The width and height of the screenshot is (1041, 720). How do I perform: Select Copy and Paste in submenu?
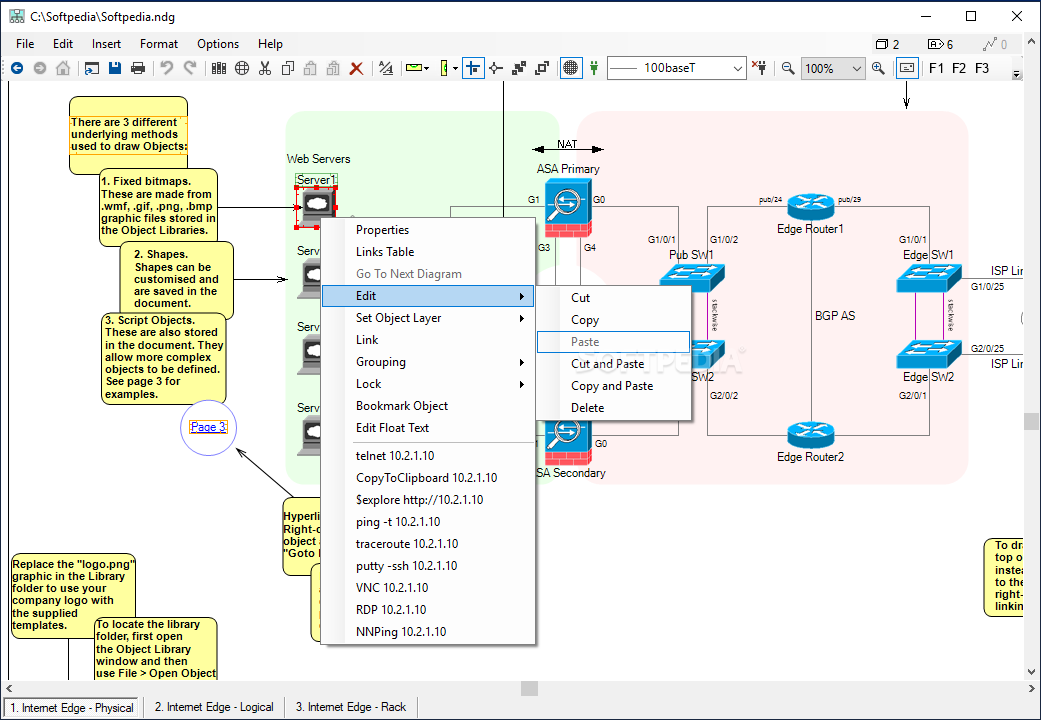(613, 386)
